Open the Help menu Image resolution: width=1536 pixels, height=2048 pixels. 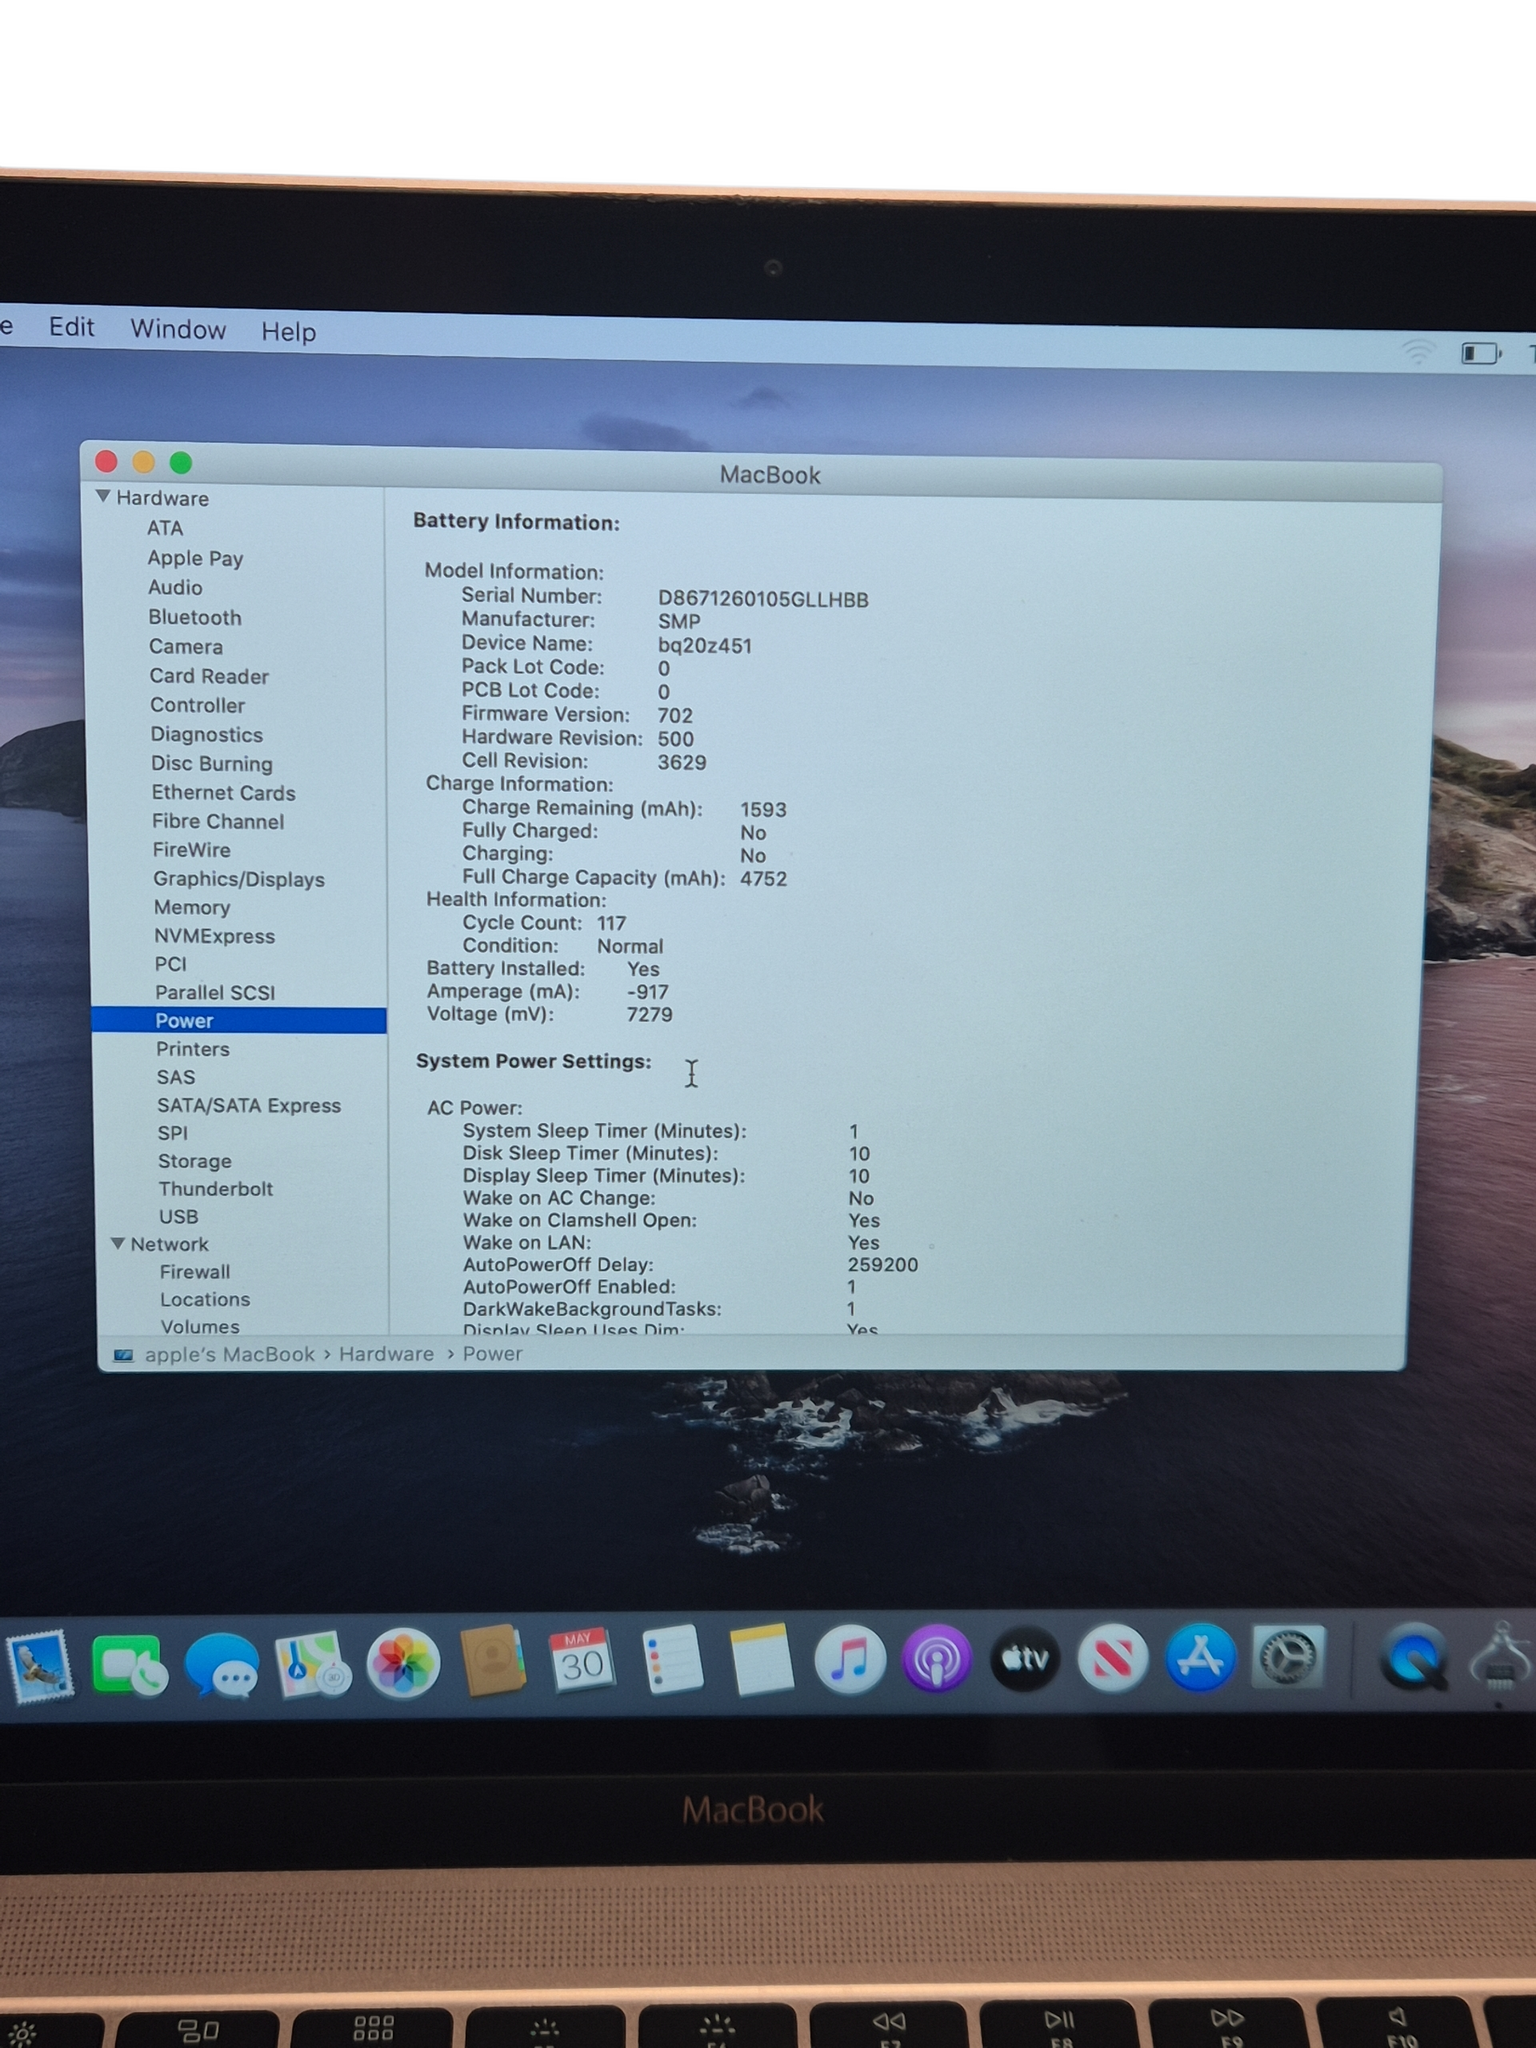point(288,331)
